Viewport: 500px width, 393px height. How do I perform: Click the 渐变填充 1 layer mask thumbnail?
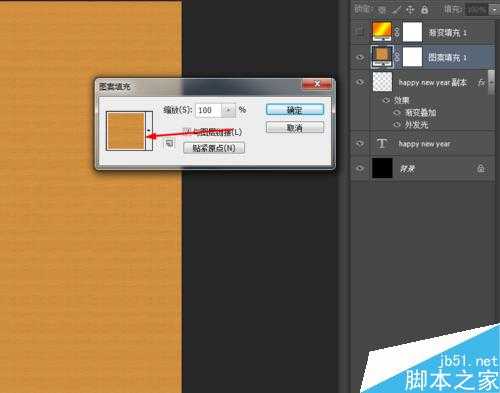(412, 32)
